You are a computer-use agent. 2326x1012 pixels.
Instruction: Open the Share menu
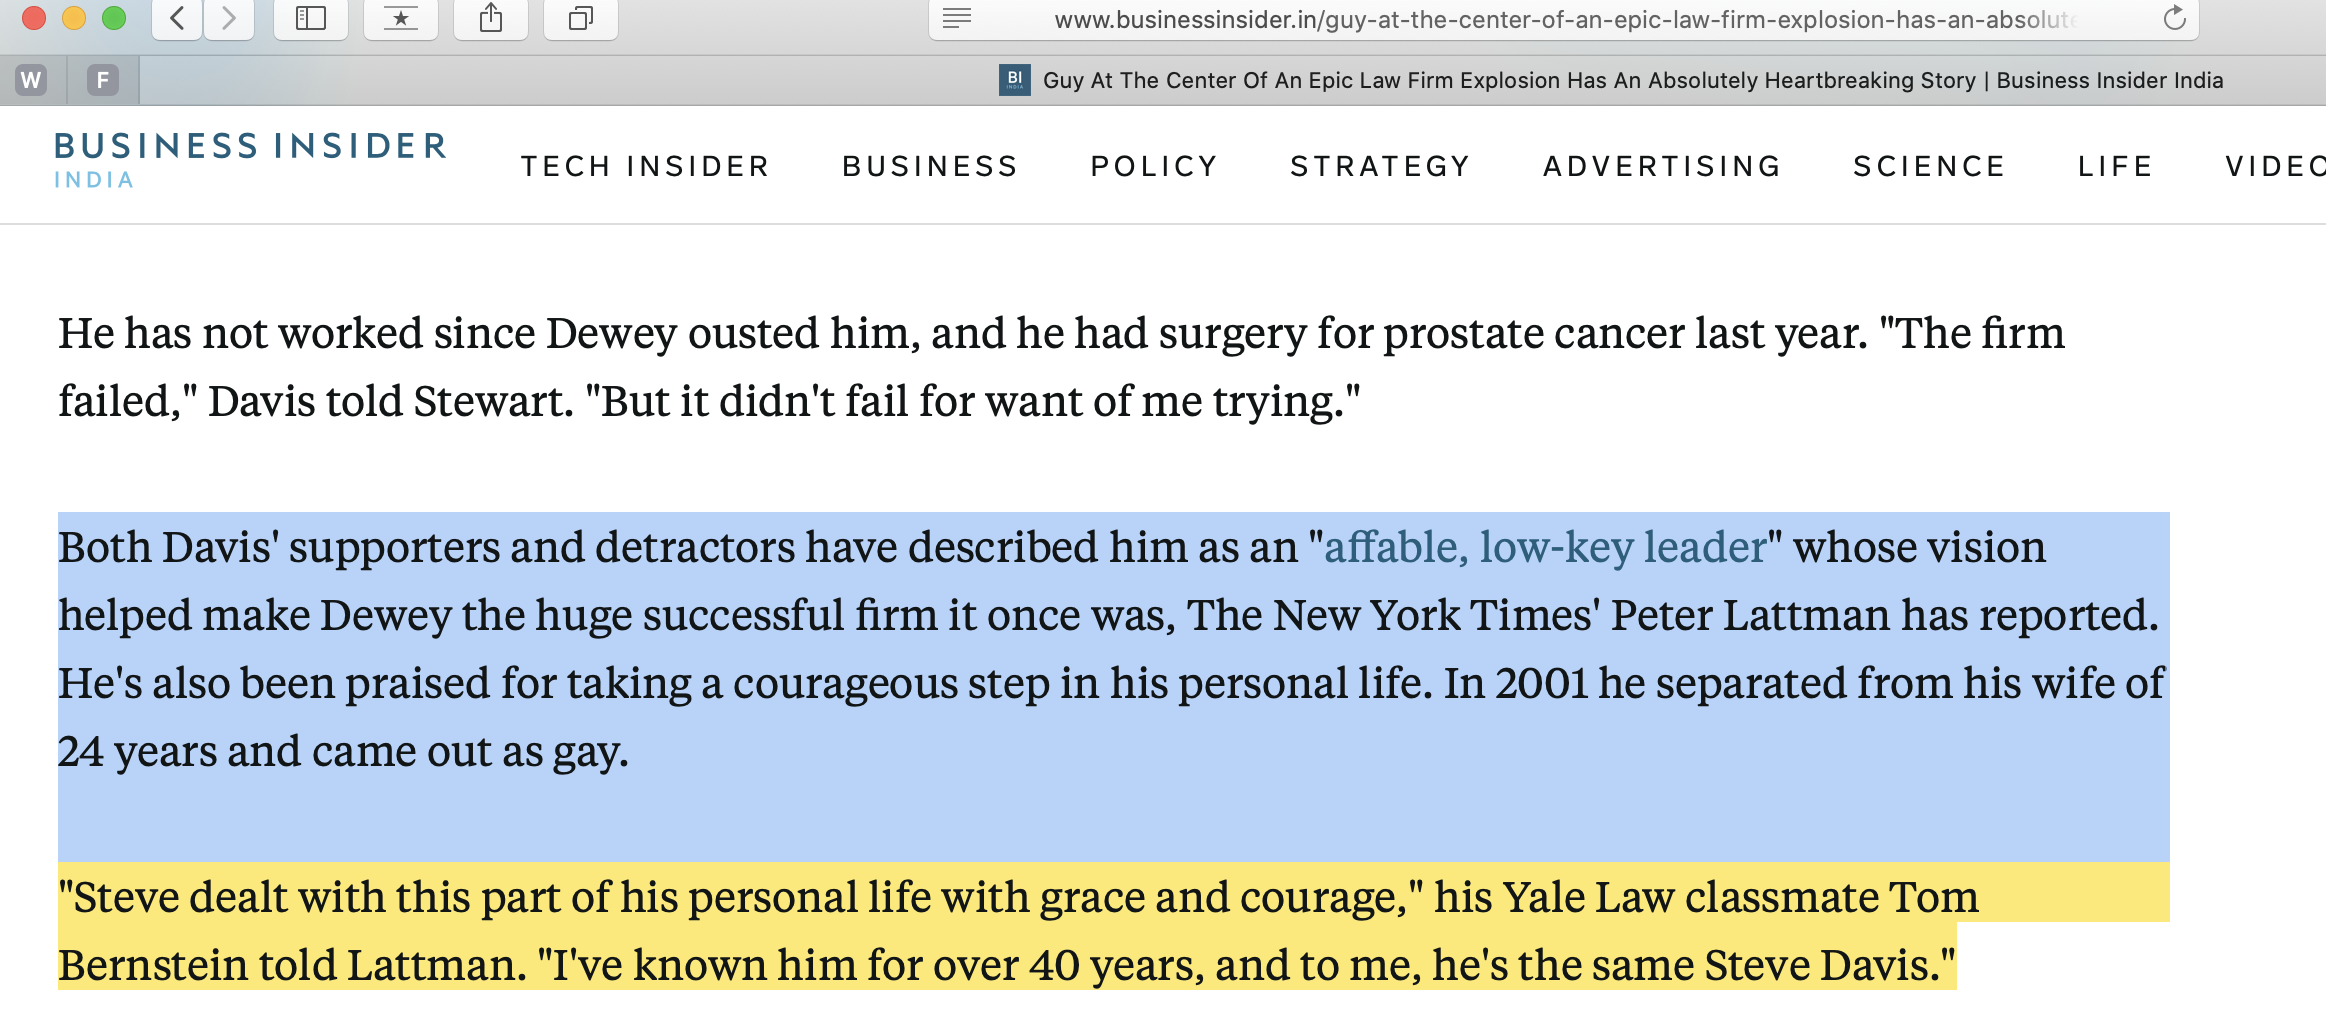click(x=491, y=18)
